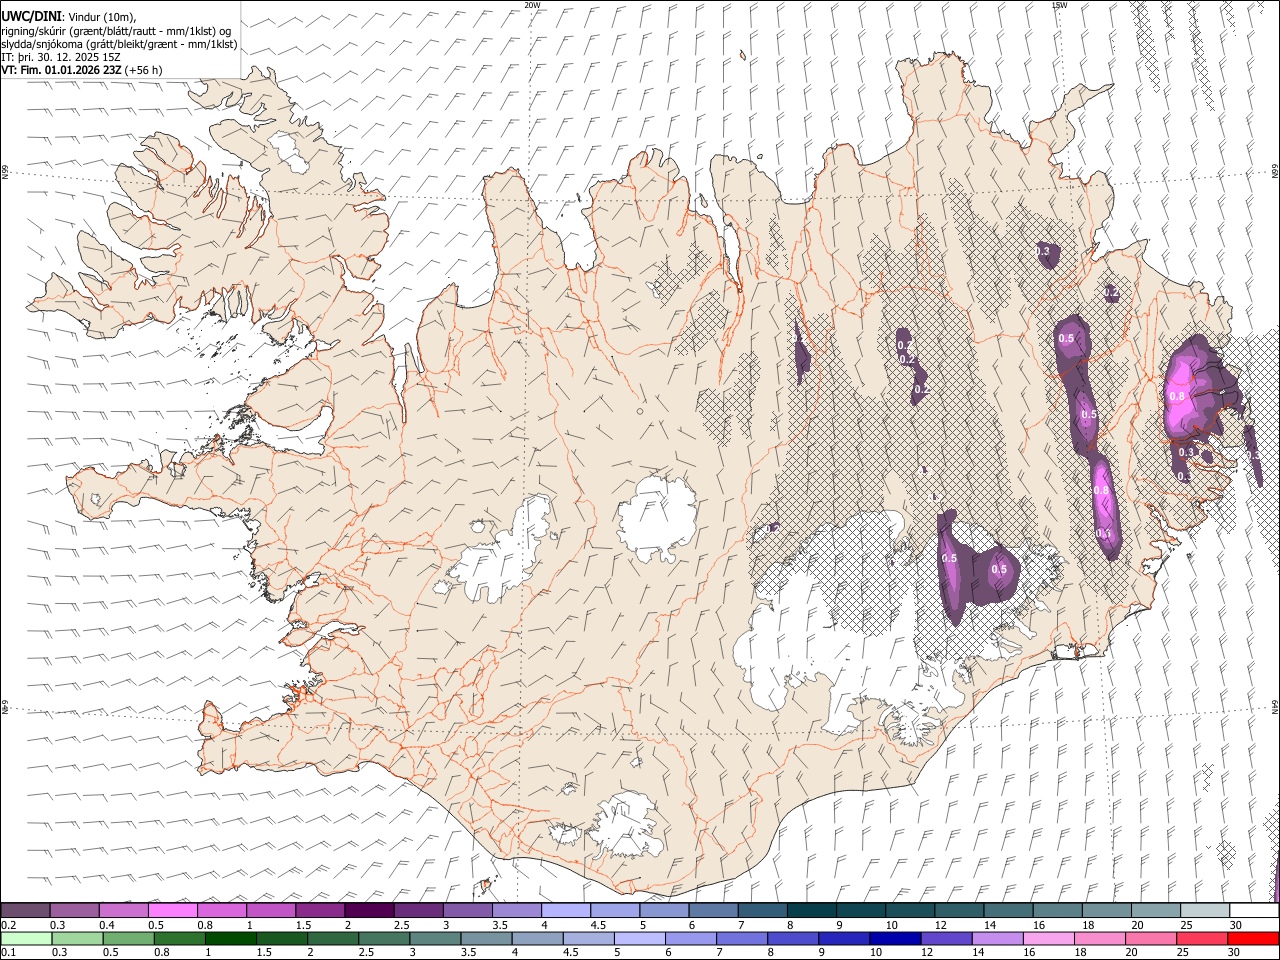Select the '25' label on the lower legend
The width and height of the screenshot is (1280, 960).
point(1185,952)
